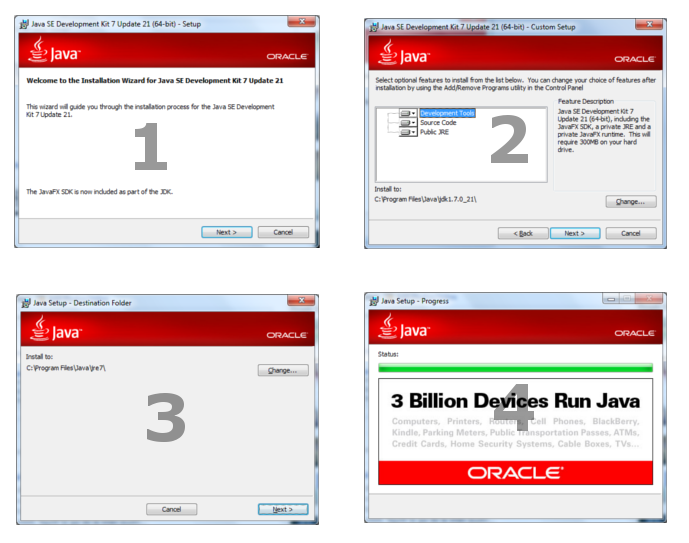
Task: Click Back in the Custom Setup window
Action: click(x=523, y=233)
